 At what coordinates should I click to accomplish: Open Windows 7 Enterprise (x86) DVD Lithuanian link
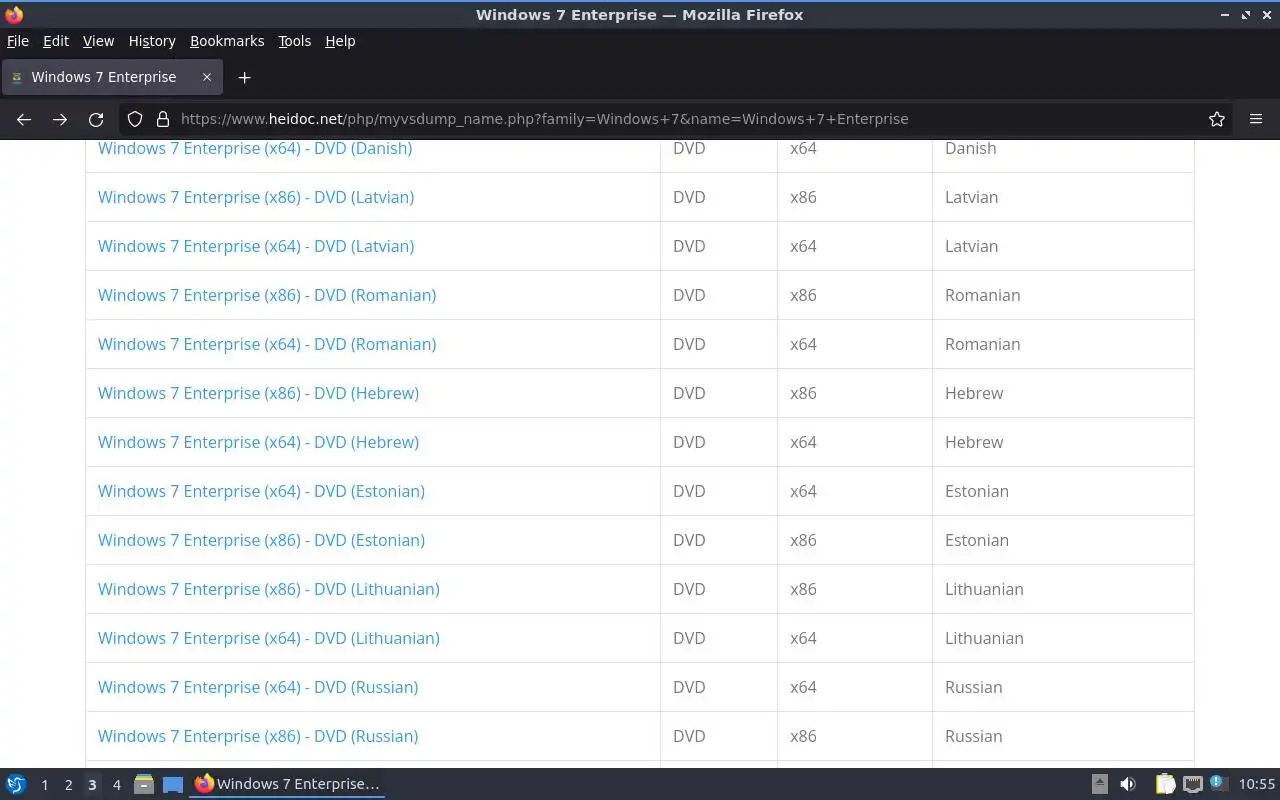click(269, 589)
